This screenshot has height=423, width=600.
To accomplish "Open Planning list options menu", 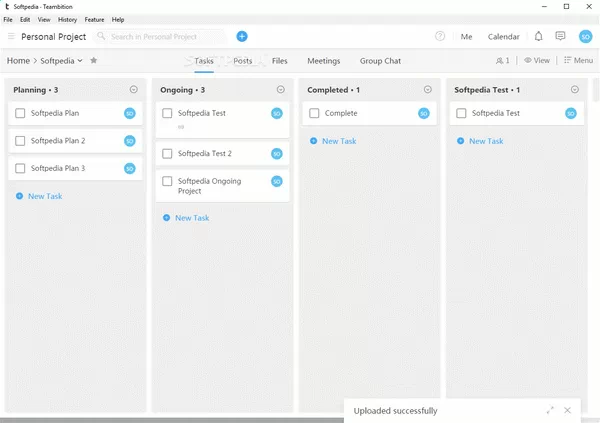I will [x=134, y=90].
